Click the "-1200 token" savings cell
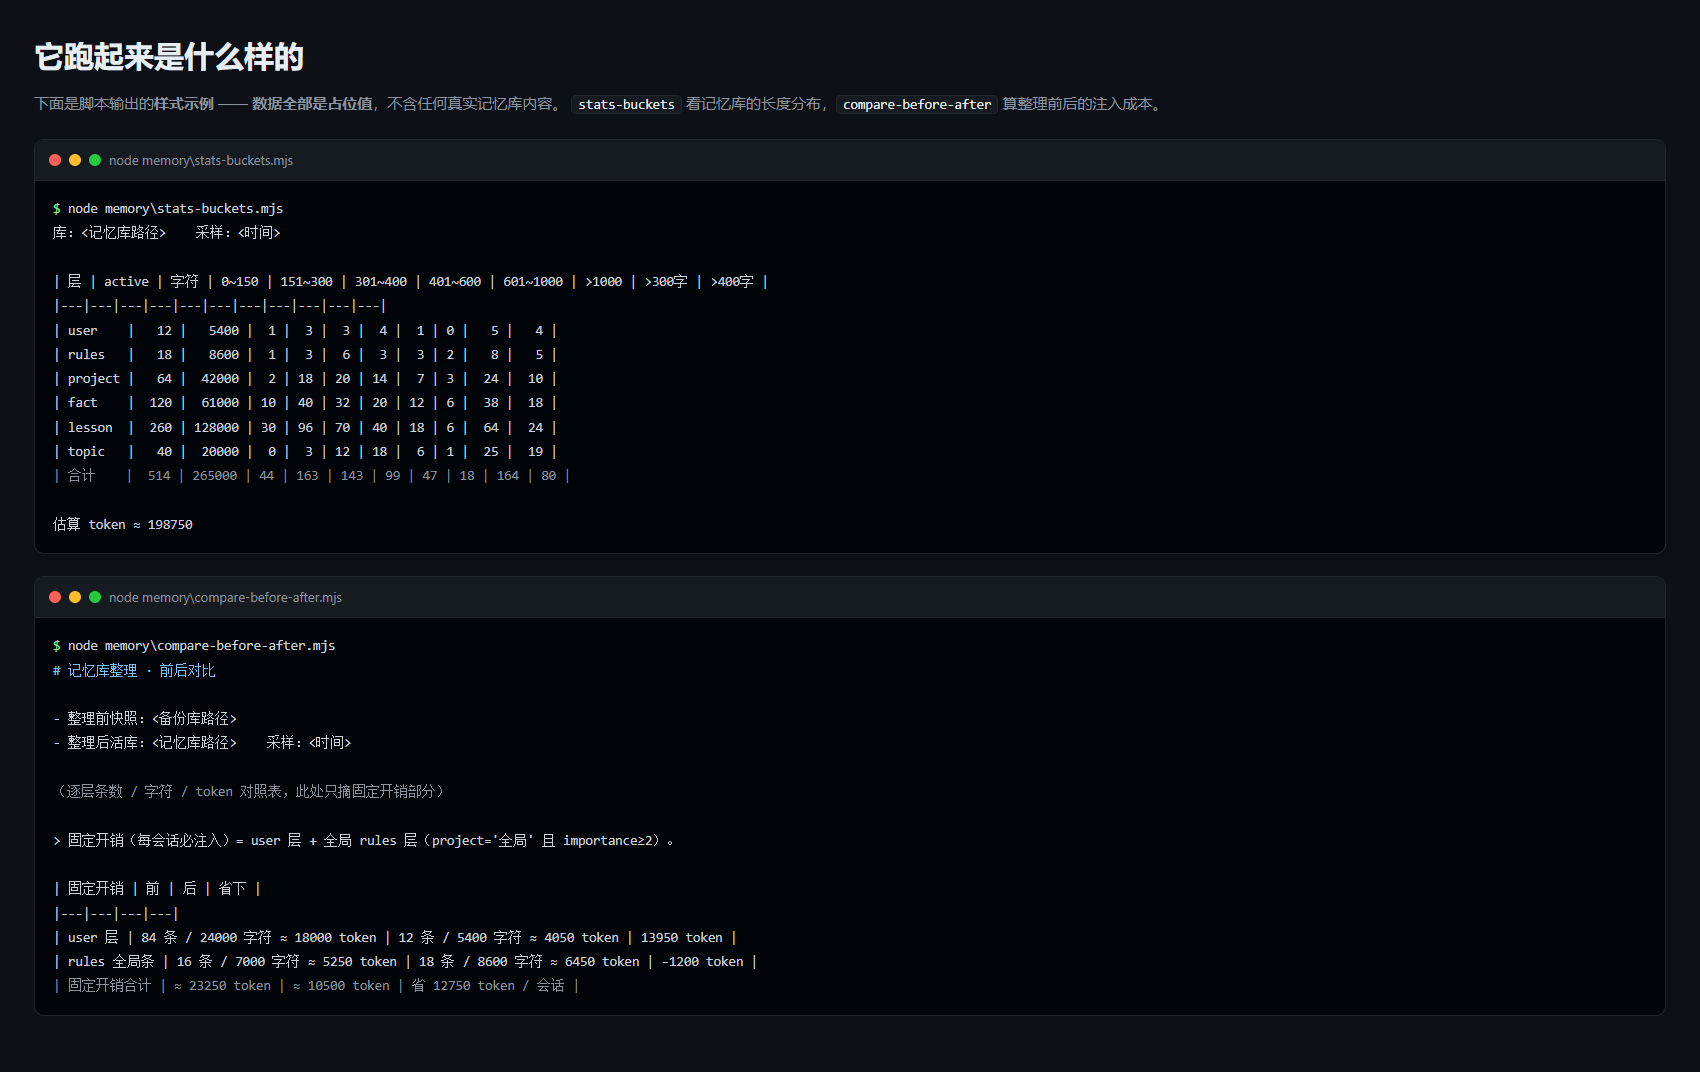The height and width of the screenshot is (1072, 1700). point(703,961)
